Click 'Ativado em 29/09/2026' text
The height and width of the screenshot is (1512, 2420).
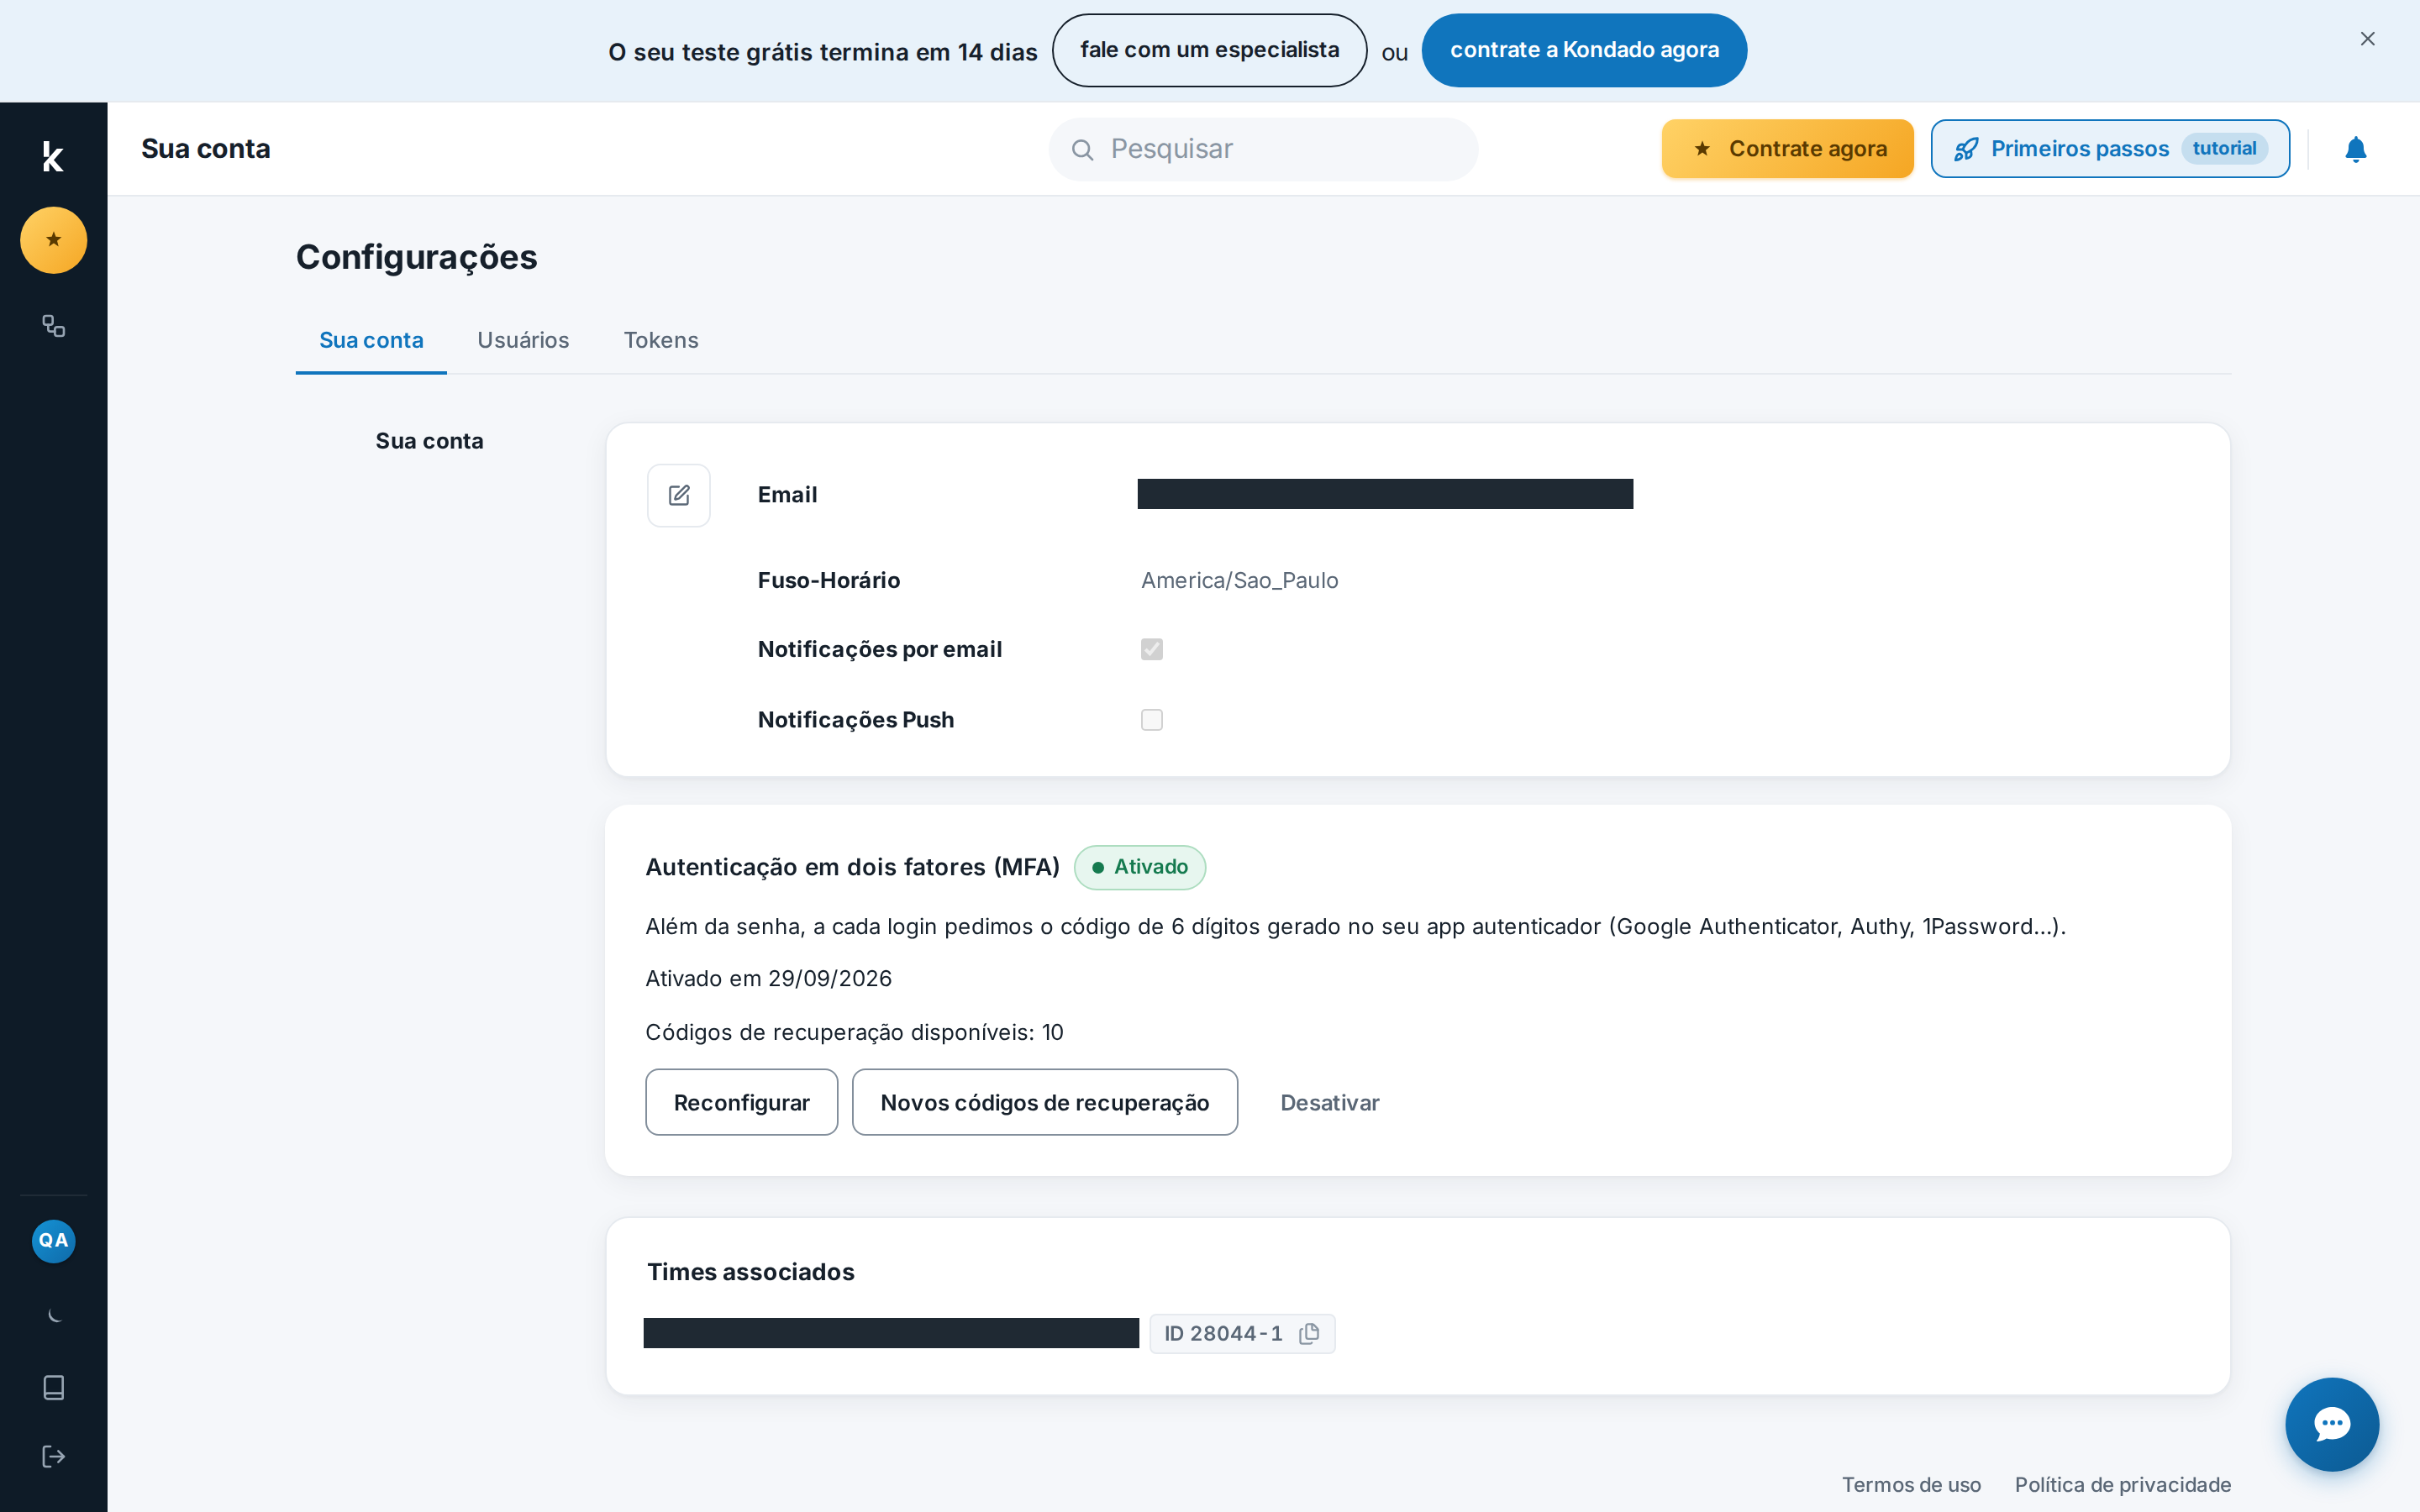click(768, 978)
